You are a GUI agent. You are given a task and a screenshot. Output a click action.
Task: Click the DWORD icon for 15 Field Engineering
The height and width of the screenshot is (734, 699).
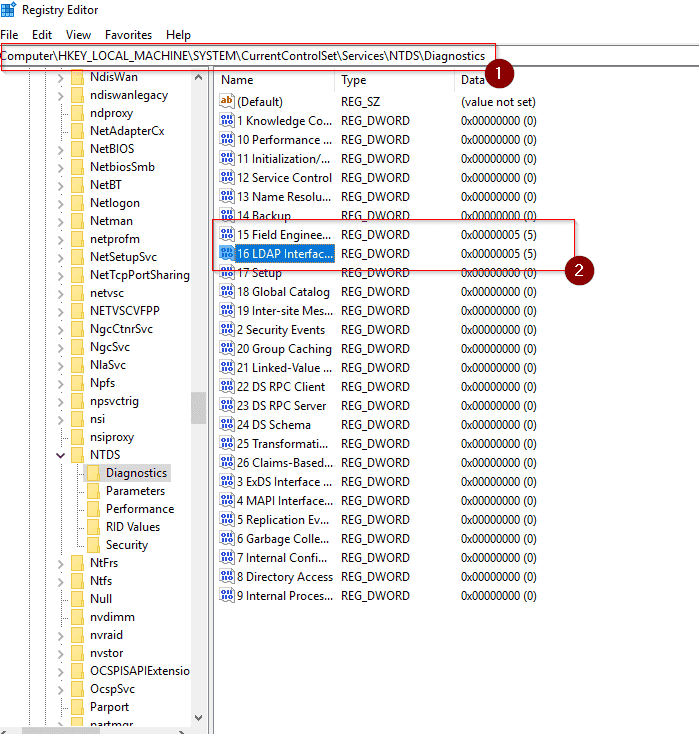click(226, 235)
